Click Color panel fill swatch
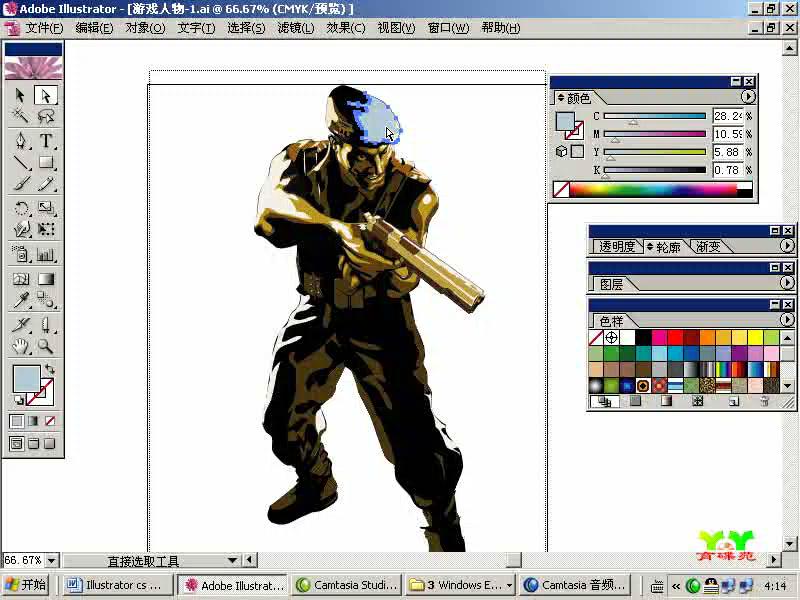This screenshot has width=800, height=600. (x=565, y=121)
